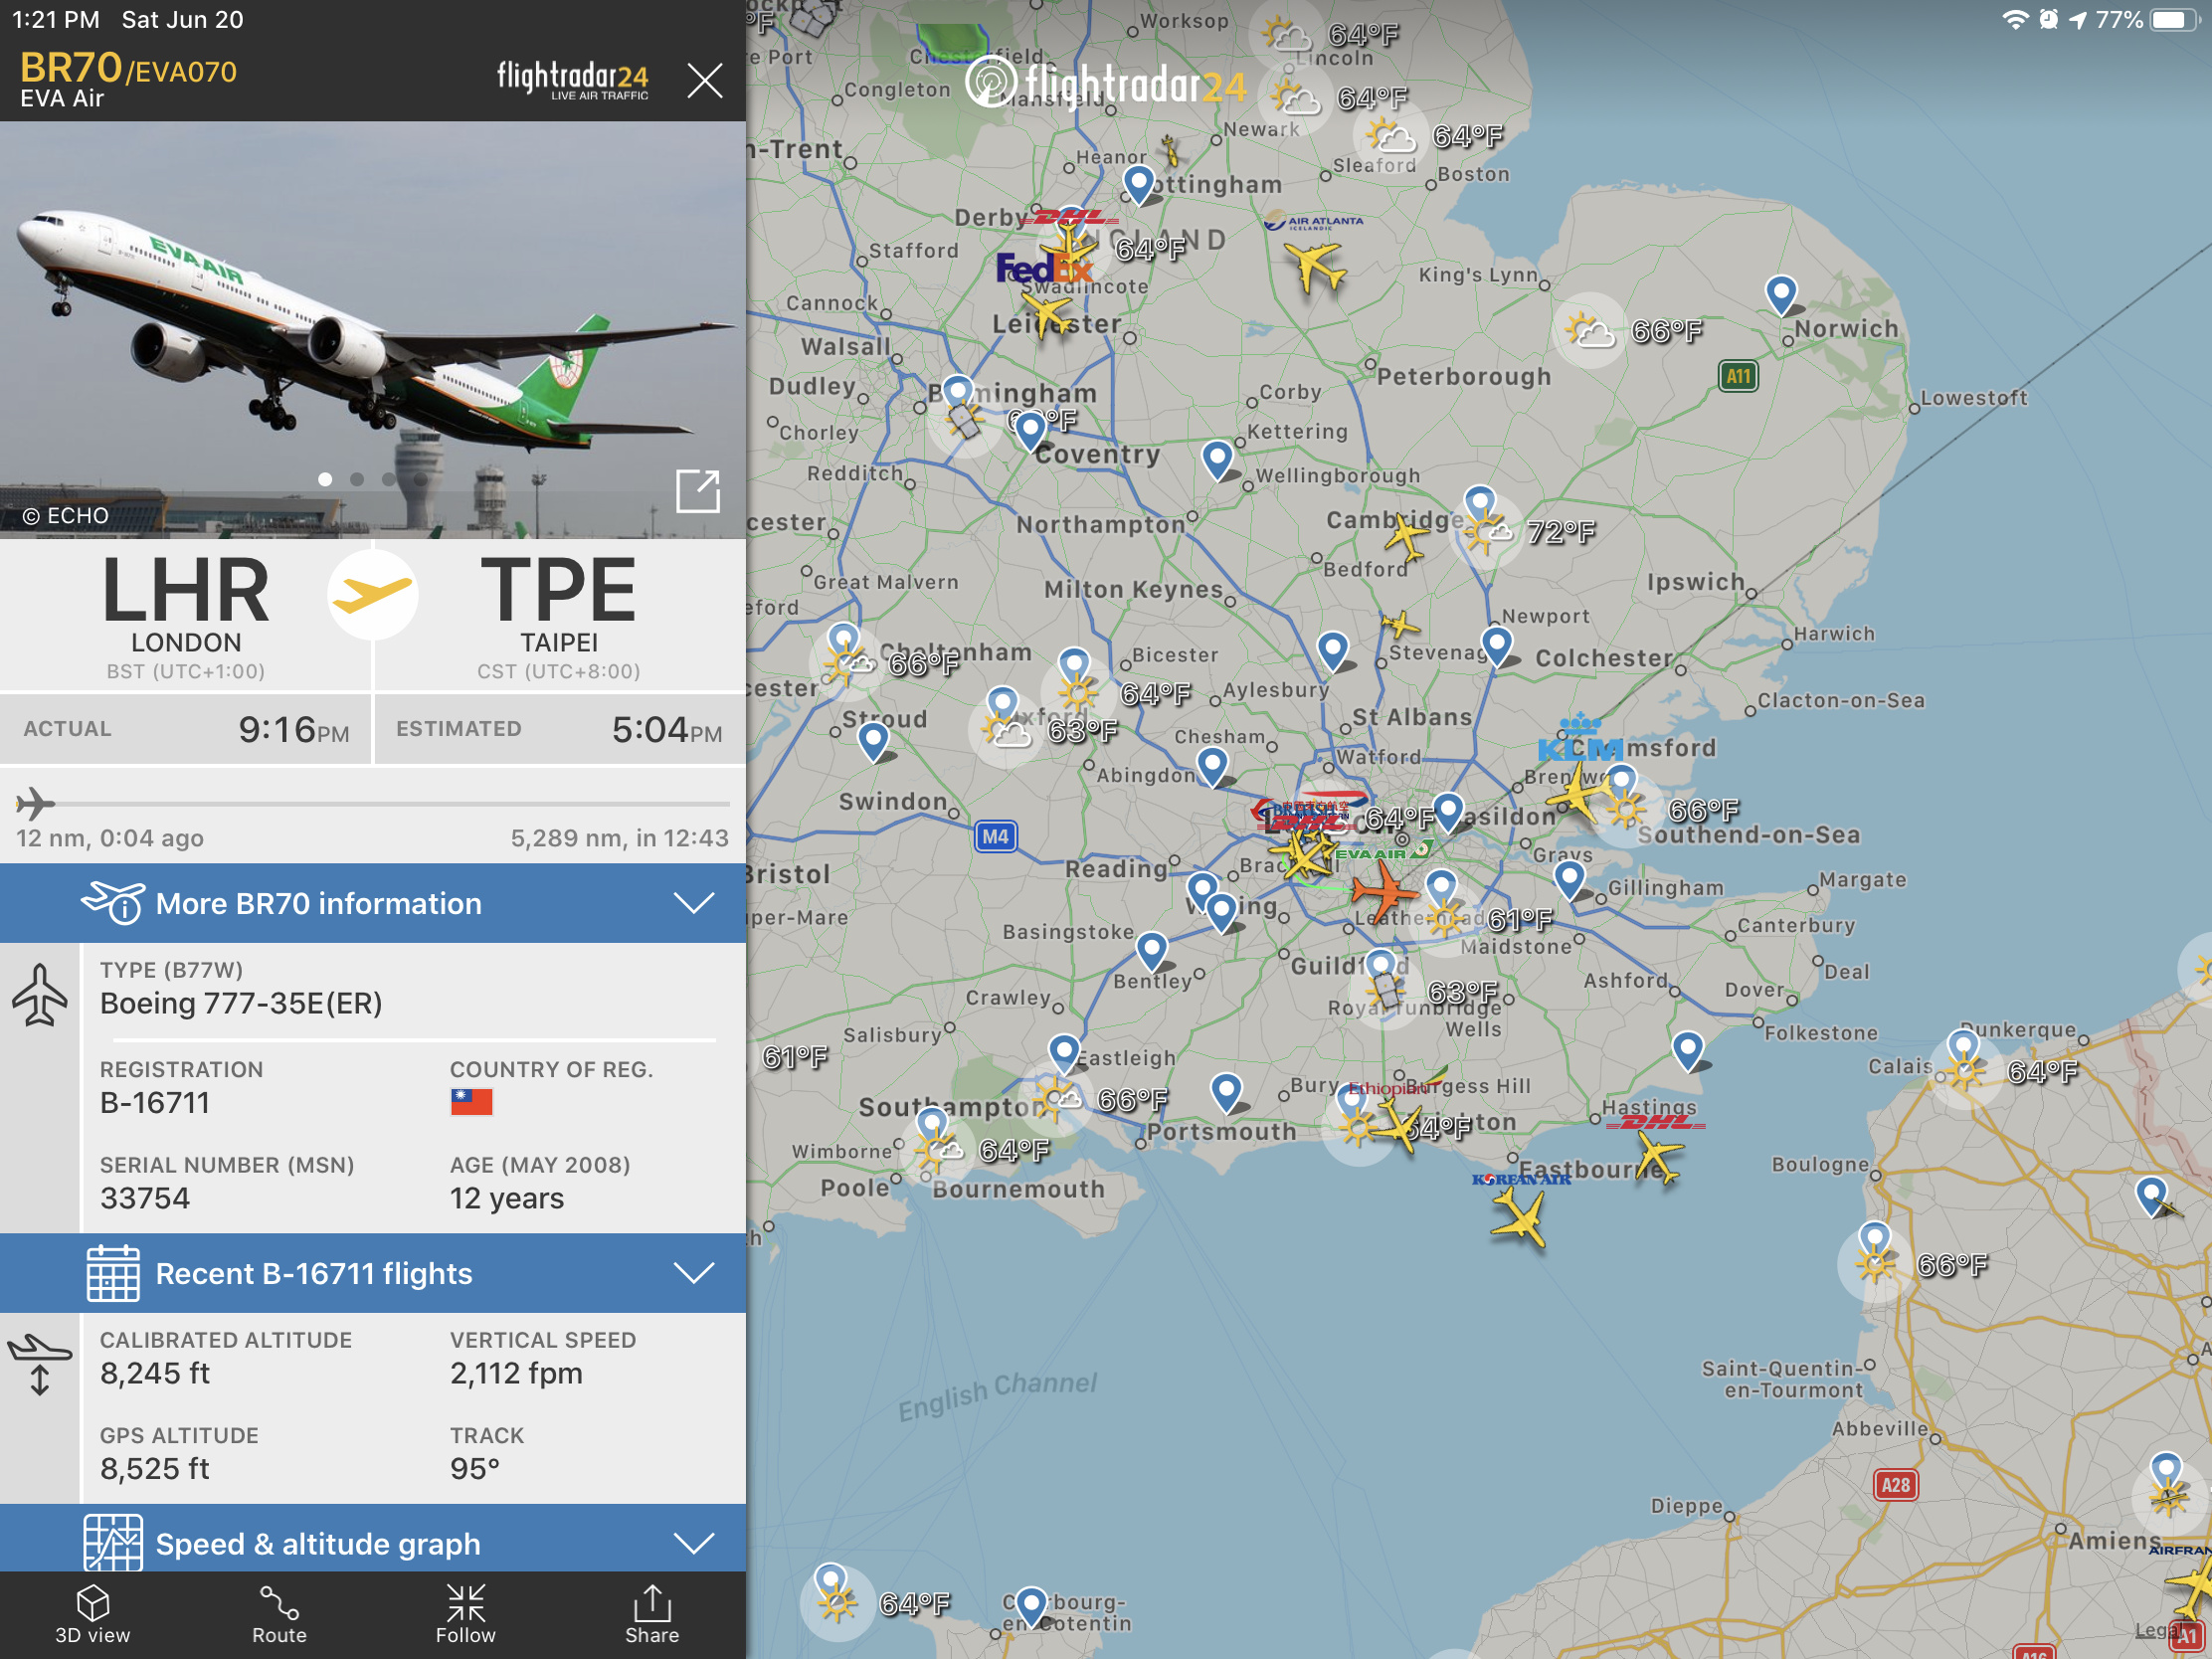Tap the Follow aircraft icon
This screenshot has width=2212, height=1659.
[465, 1614]
